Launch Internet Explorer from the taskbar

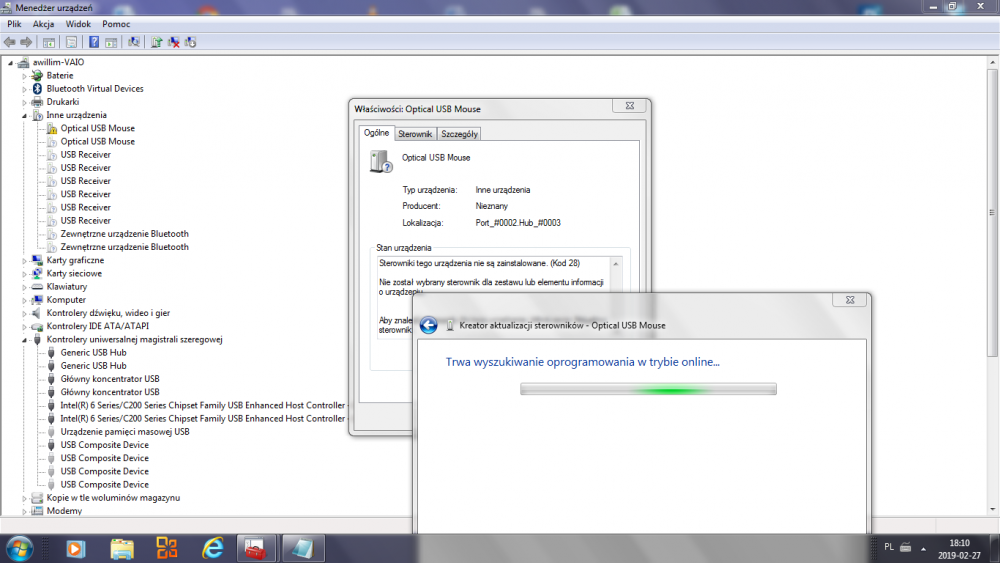coord(212,548)
